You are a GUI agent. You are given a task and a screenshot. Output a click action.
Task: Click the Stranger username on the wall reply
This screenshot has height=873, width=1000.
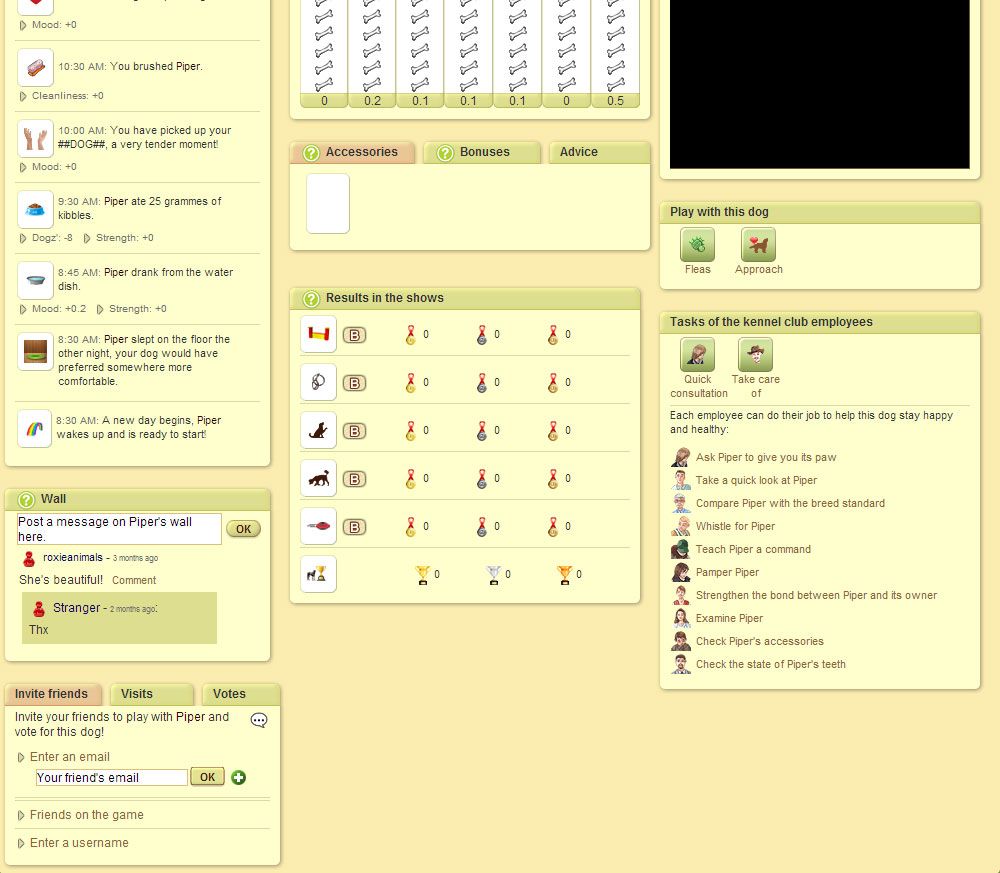(x=77, y=608)
